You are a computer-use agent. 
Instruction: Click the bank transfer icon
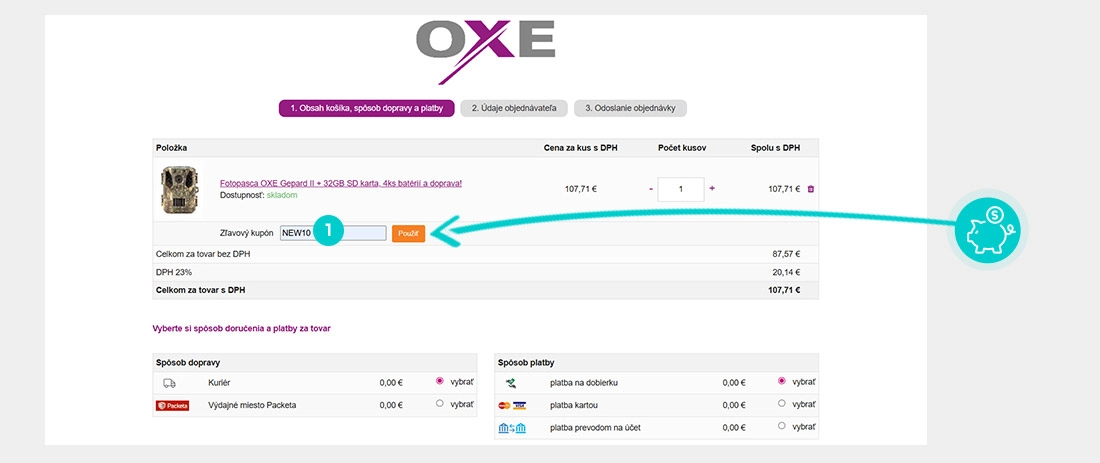click(x=512, y=428)
